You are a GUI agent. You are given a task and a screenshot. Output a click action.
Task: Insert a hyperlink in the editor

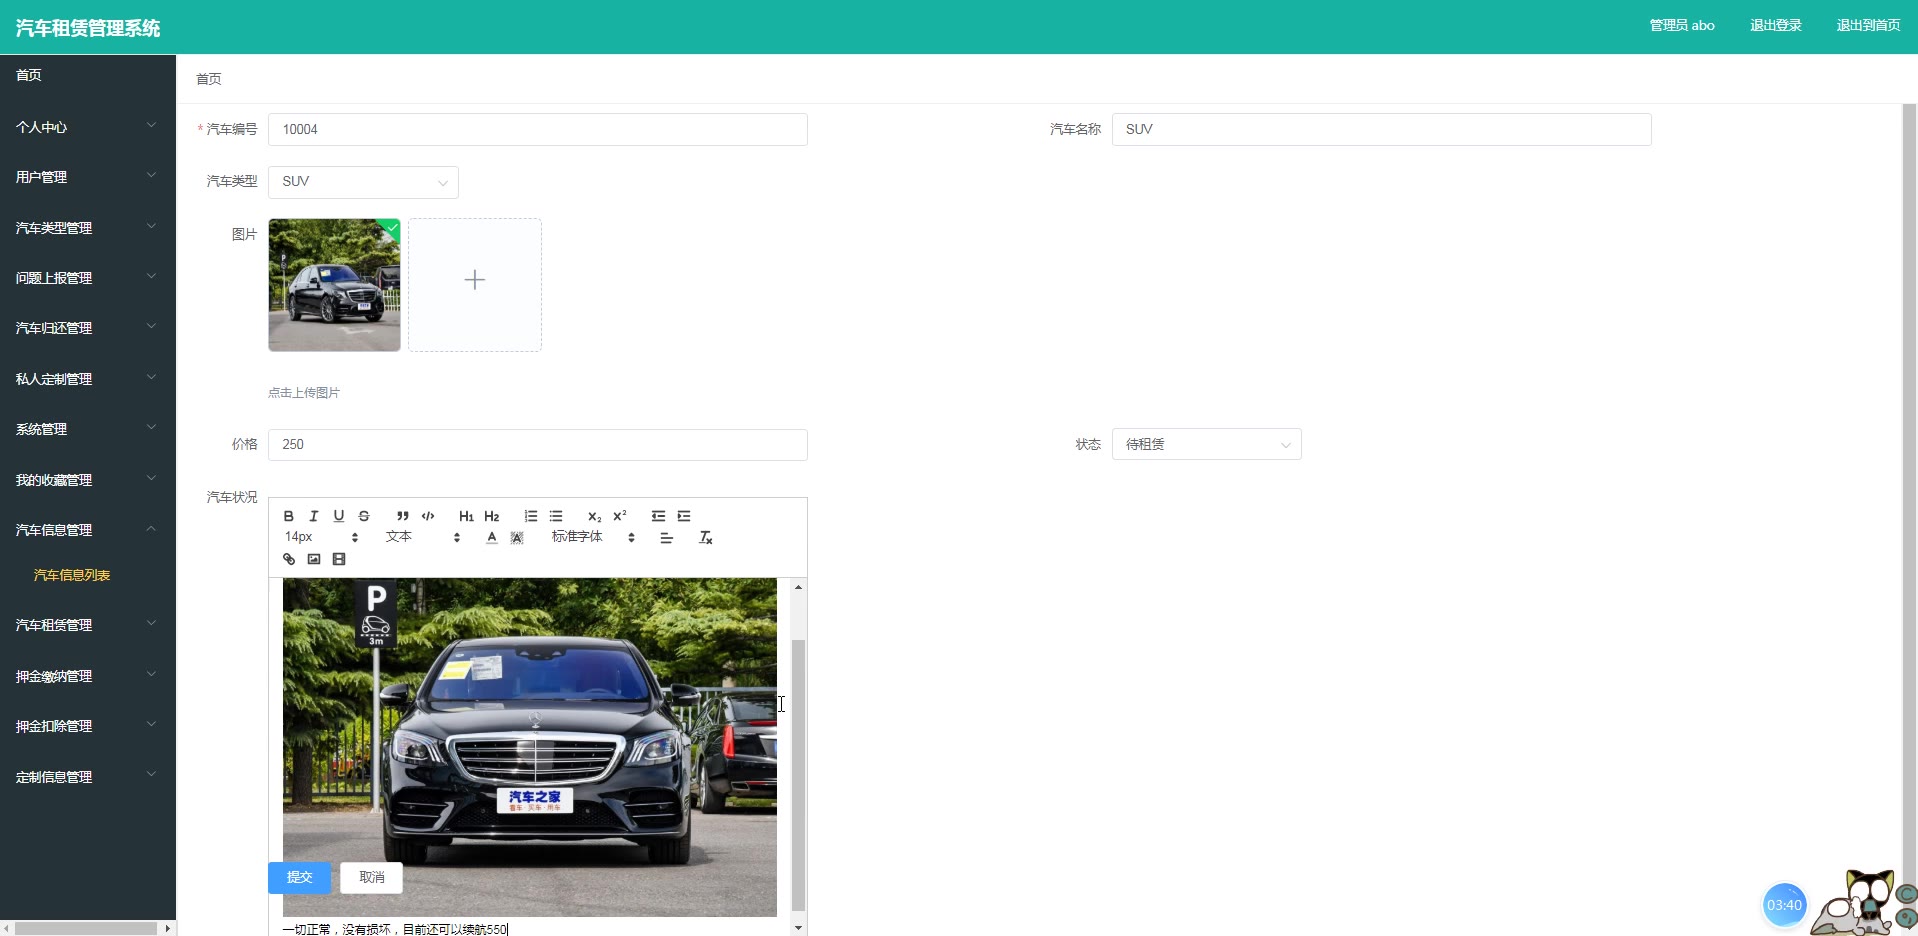click(x=289, y=559)
